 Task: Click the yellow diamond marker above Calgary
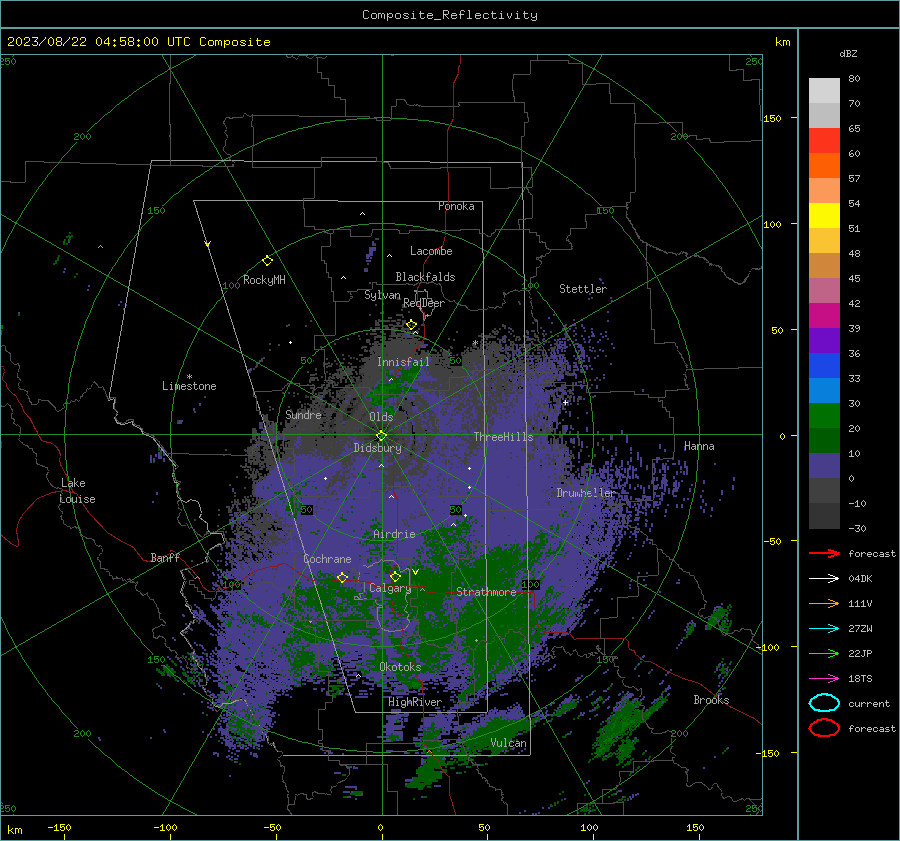click(395, 576)
